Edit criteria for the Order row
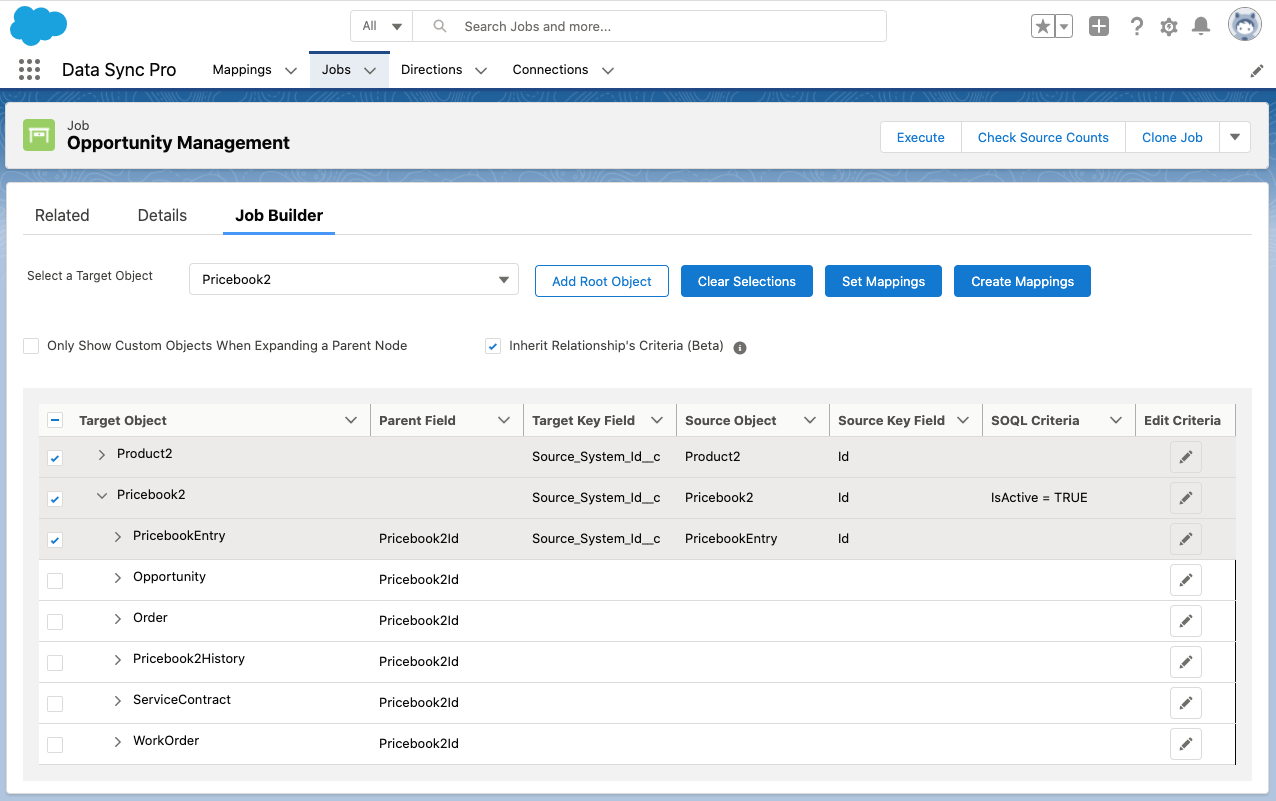 [x=1186, y=621]
